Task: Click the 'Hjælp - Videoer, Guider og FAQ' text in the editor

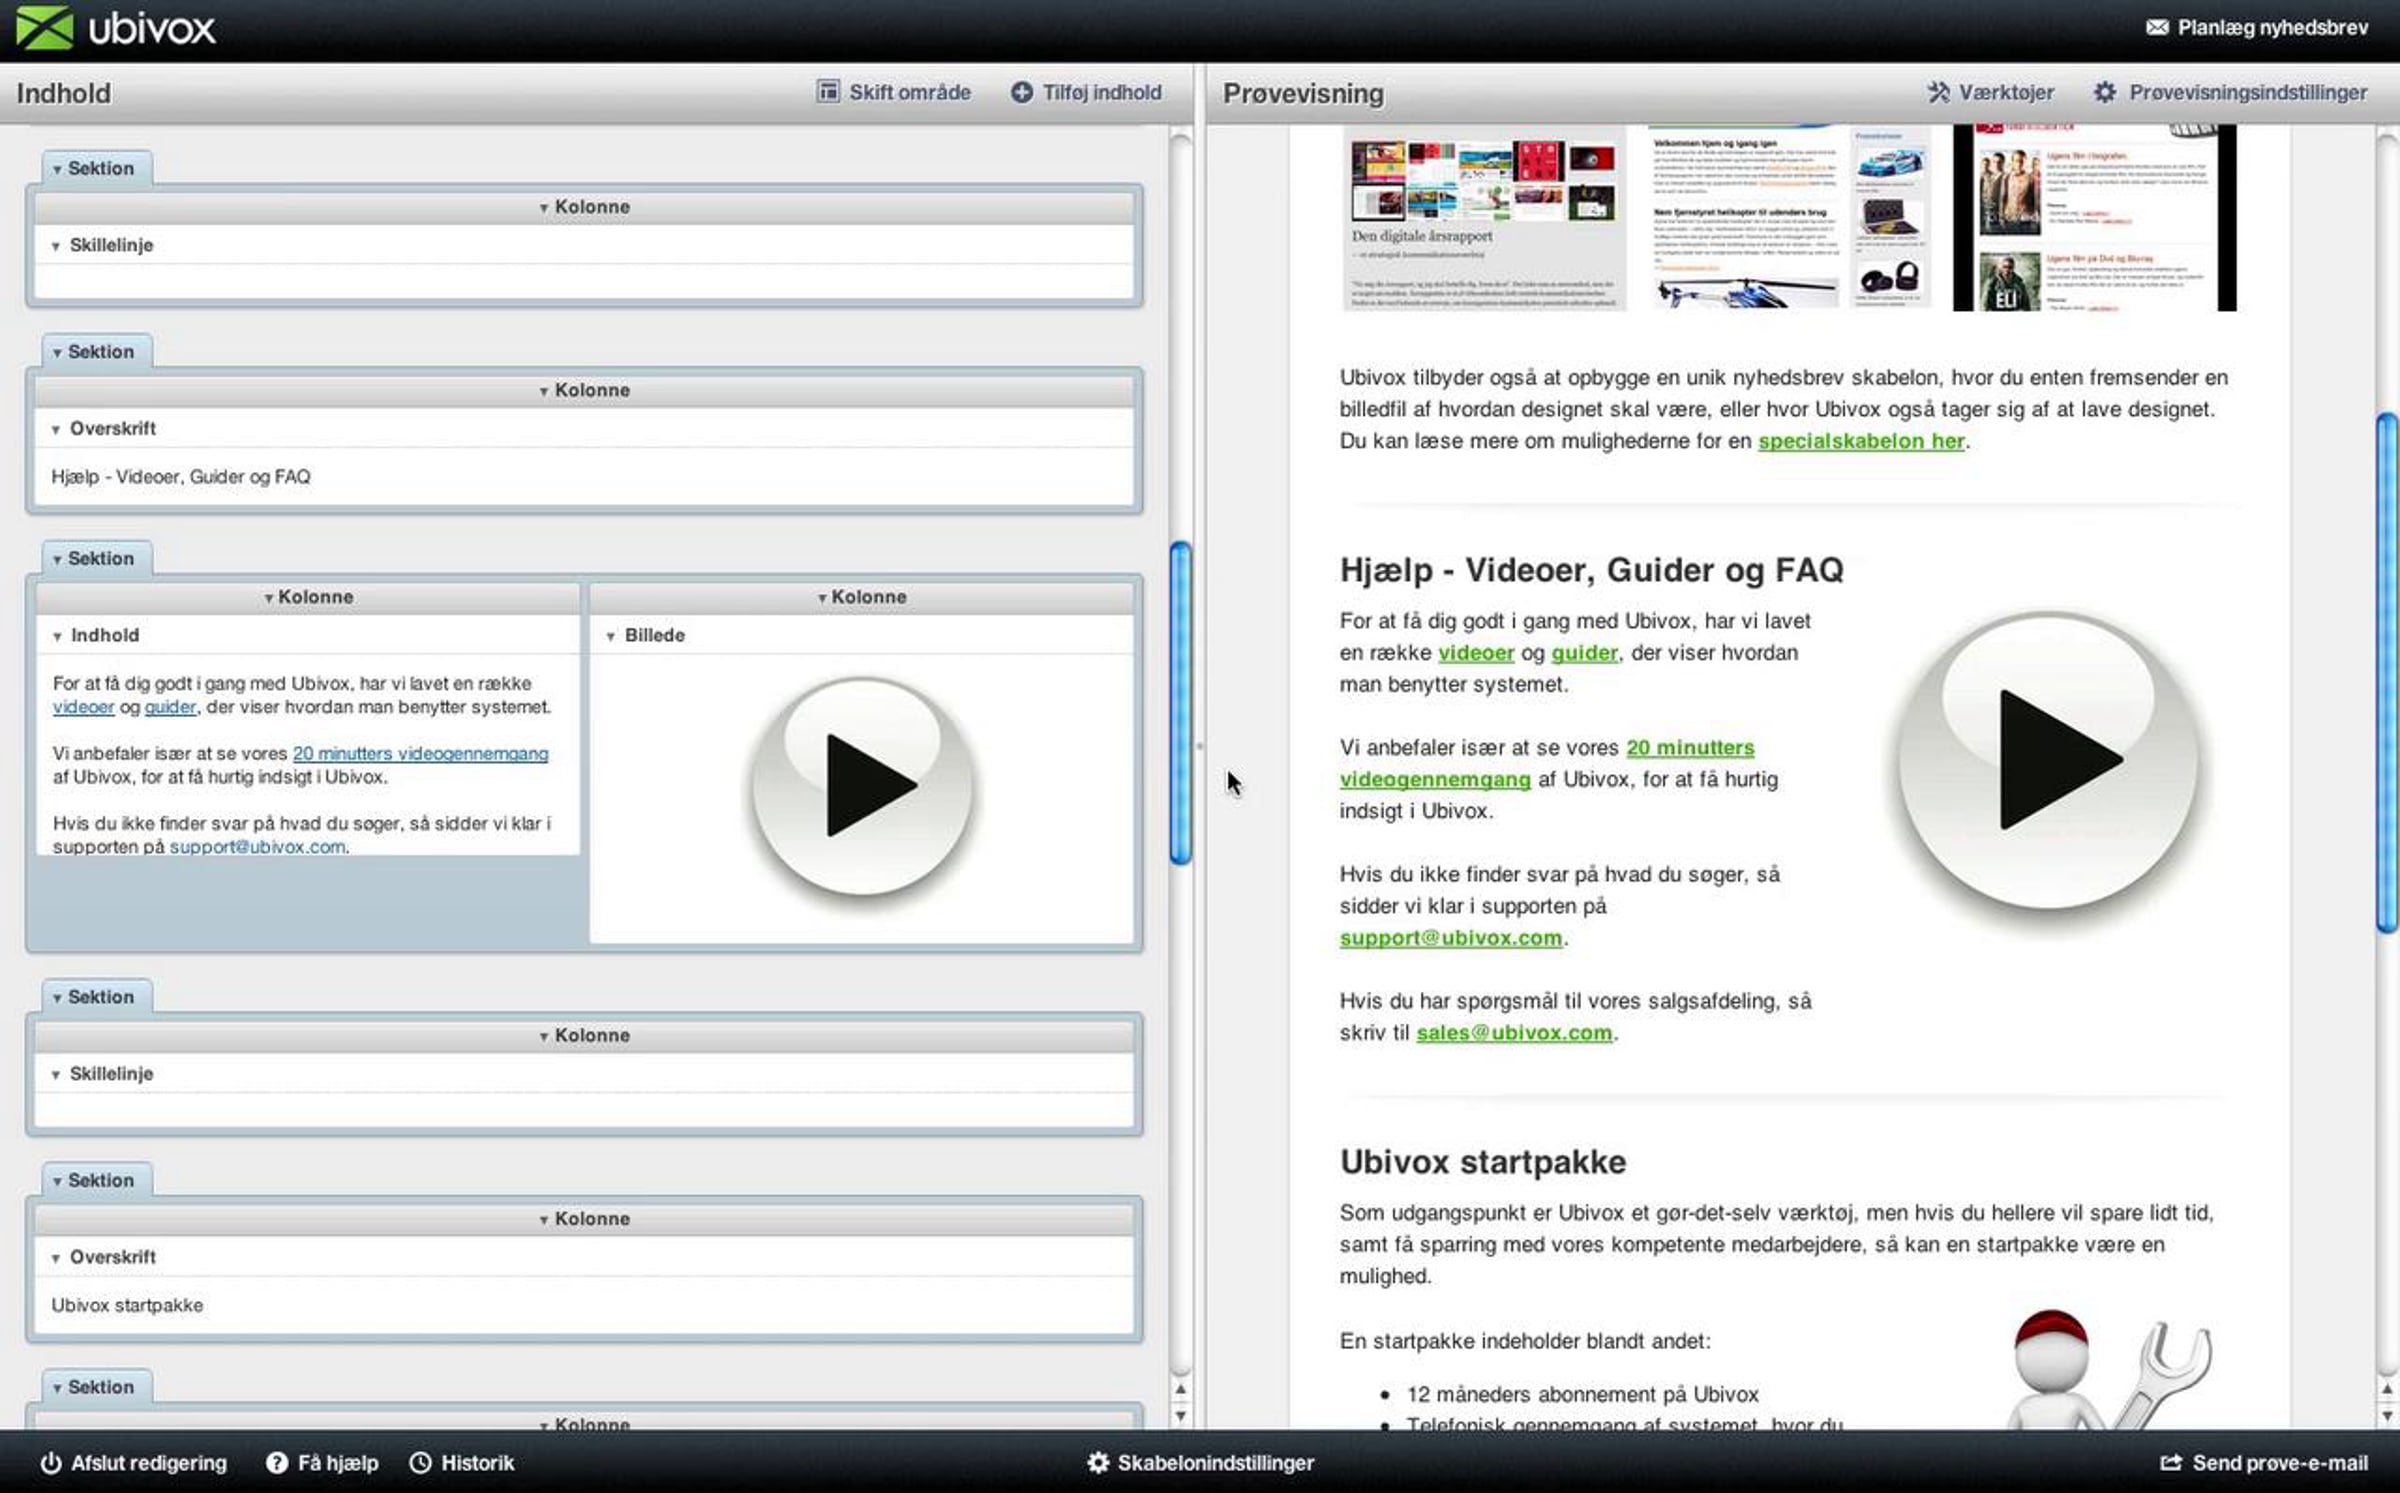Action: 181,477
